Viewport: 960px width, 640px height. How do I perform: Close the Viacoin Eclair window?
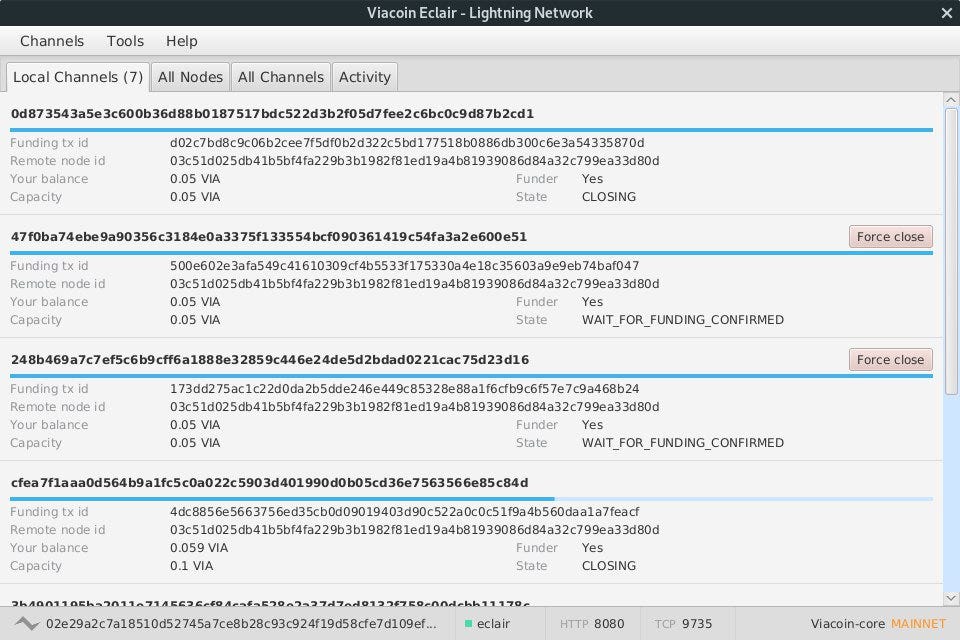(x=947, y=13)
